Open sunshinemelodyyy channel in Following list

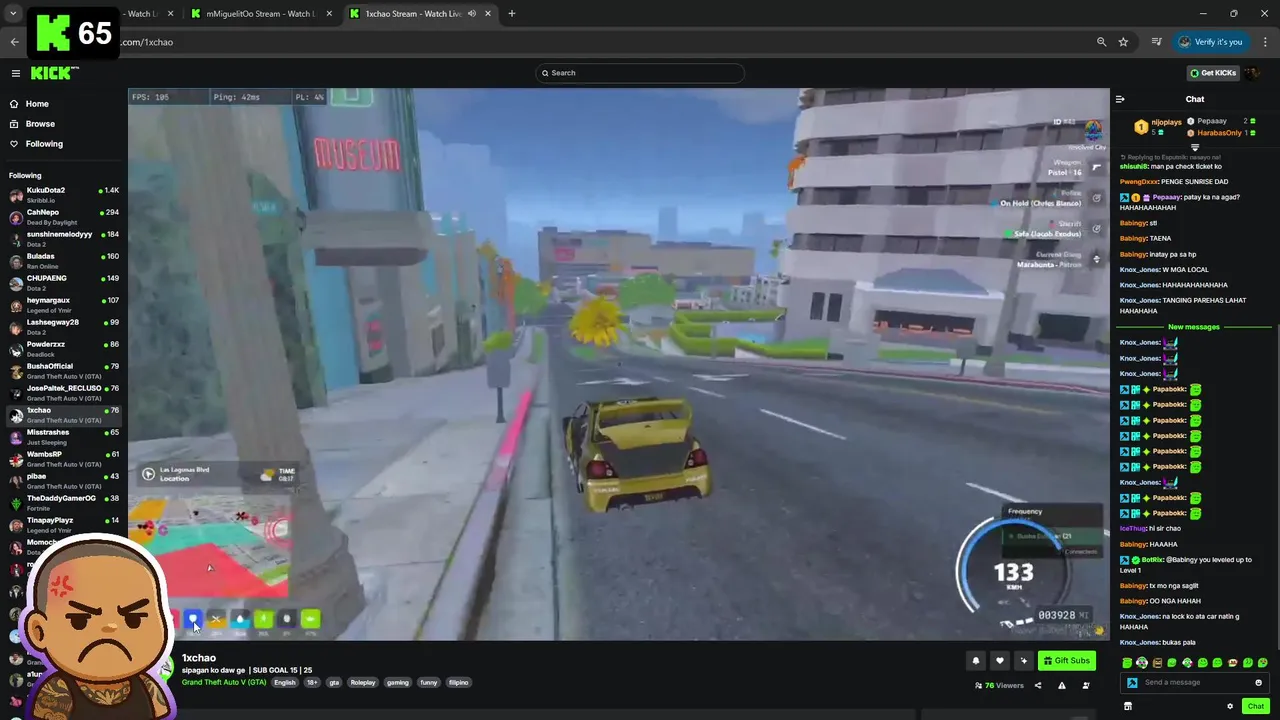pyautogui.click(x=62, y=238)
